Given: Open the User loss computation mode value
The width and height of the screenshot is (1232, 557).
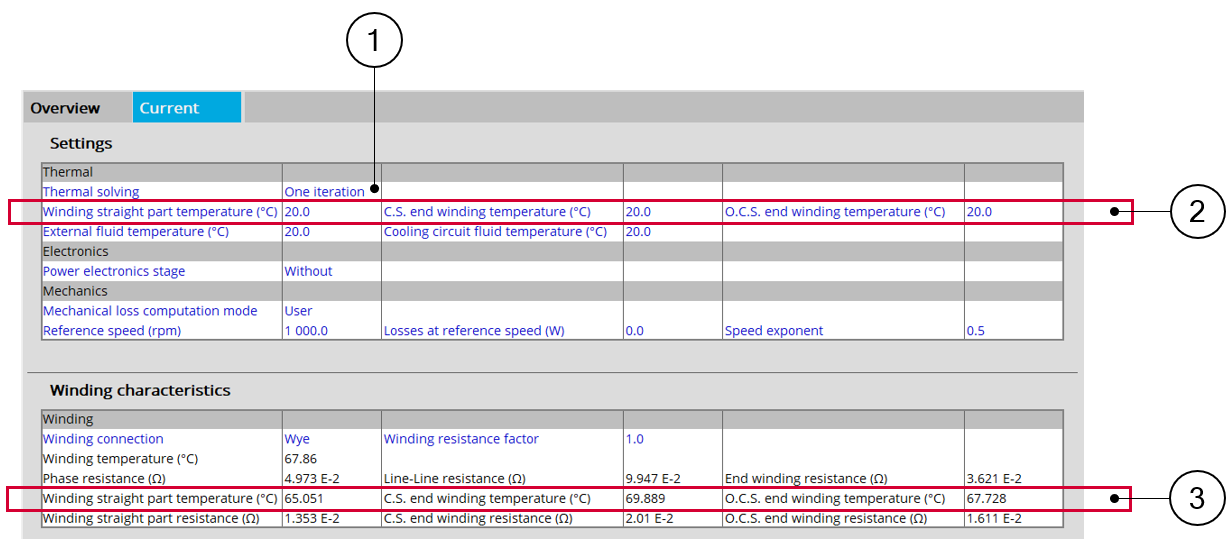Looking at the screenshot, I should pos(298,311).
